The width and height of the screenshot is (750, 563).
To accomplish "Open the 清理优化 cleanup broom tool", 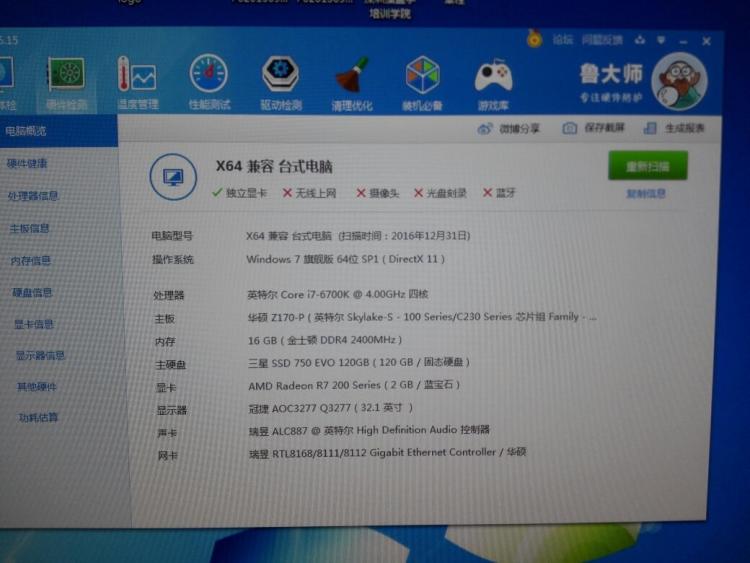I will pos(352,85).
